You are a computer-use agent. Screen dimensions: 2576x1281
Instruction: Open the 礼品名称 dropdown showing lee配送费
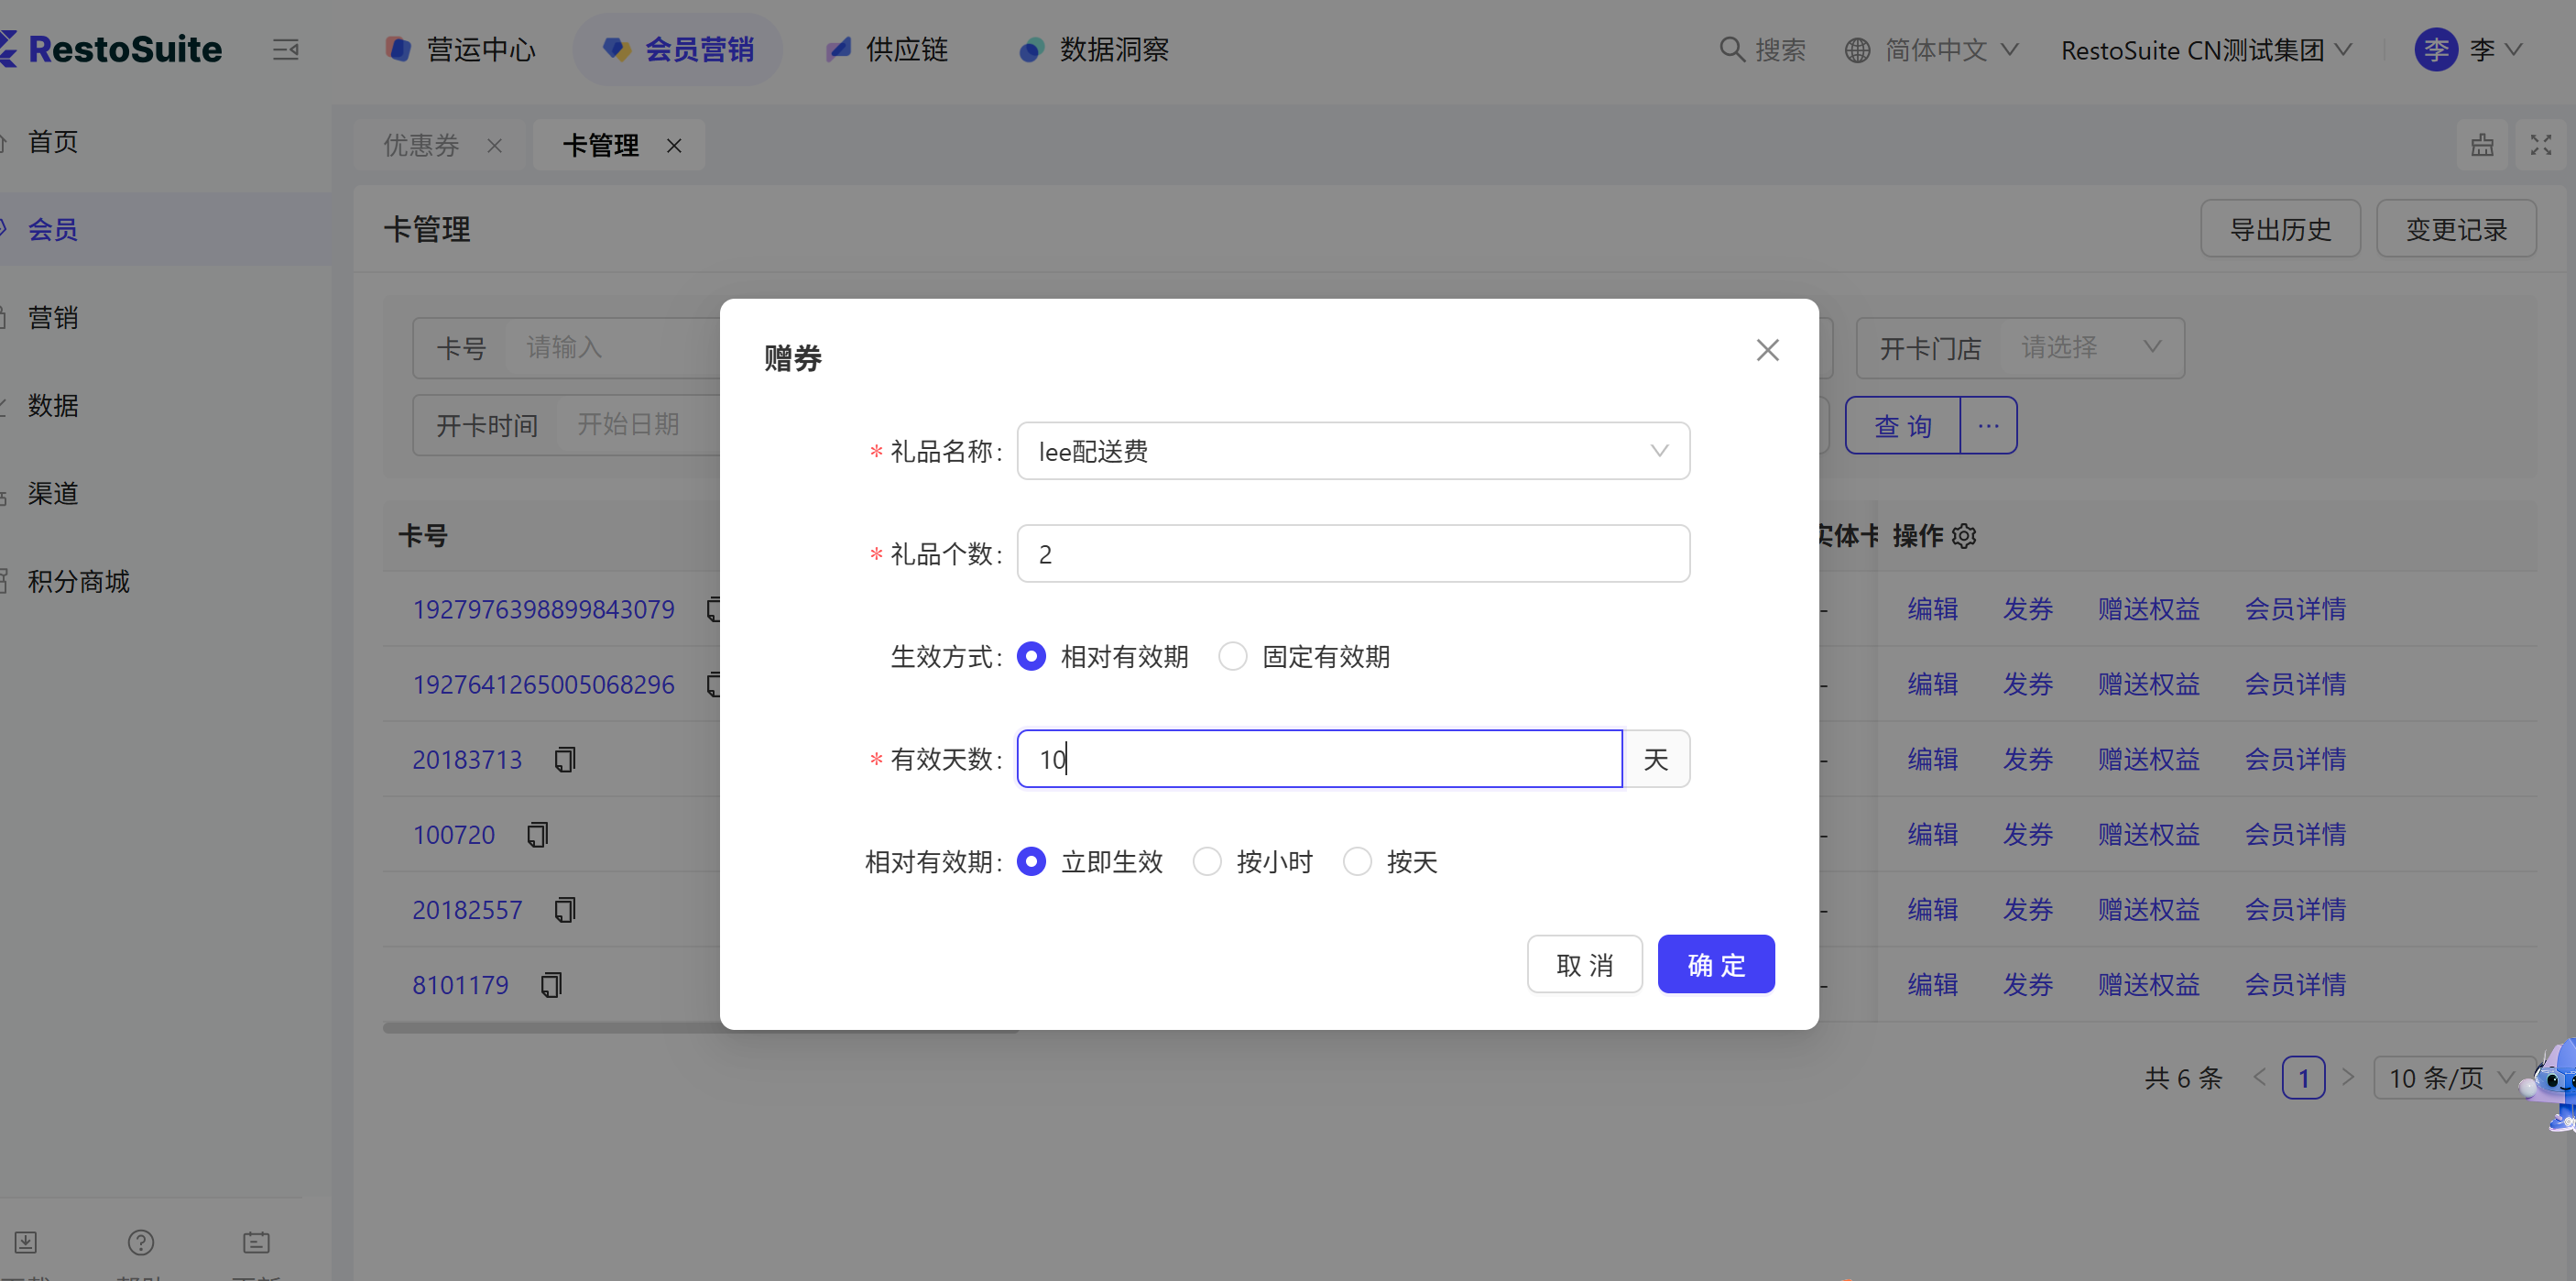tap(1353, 451)
